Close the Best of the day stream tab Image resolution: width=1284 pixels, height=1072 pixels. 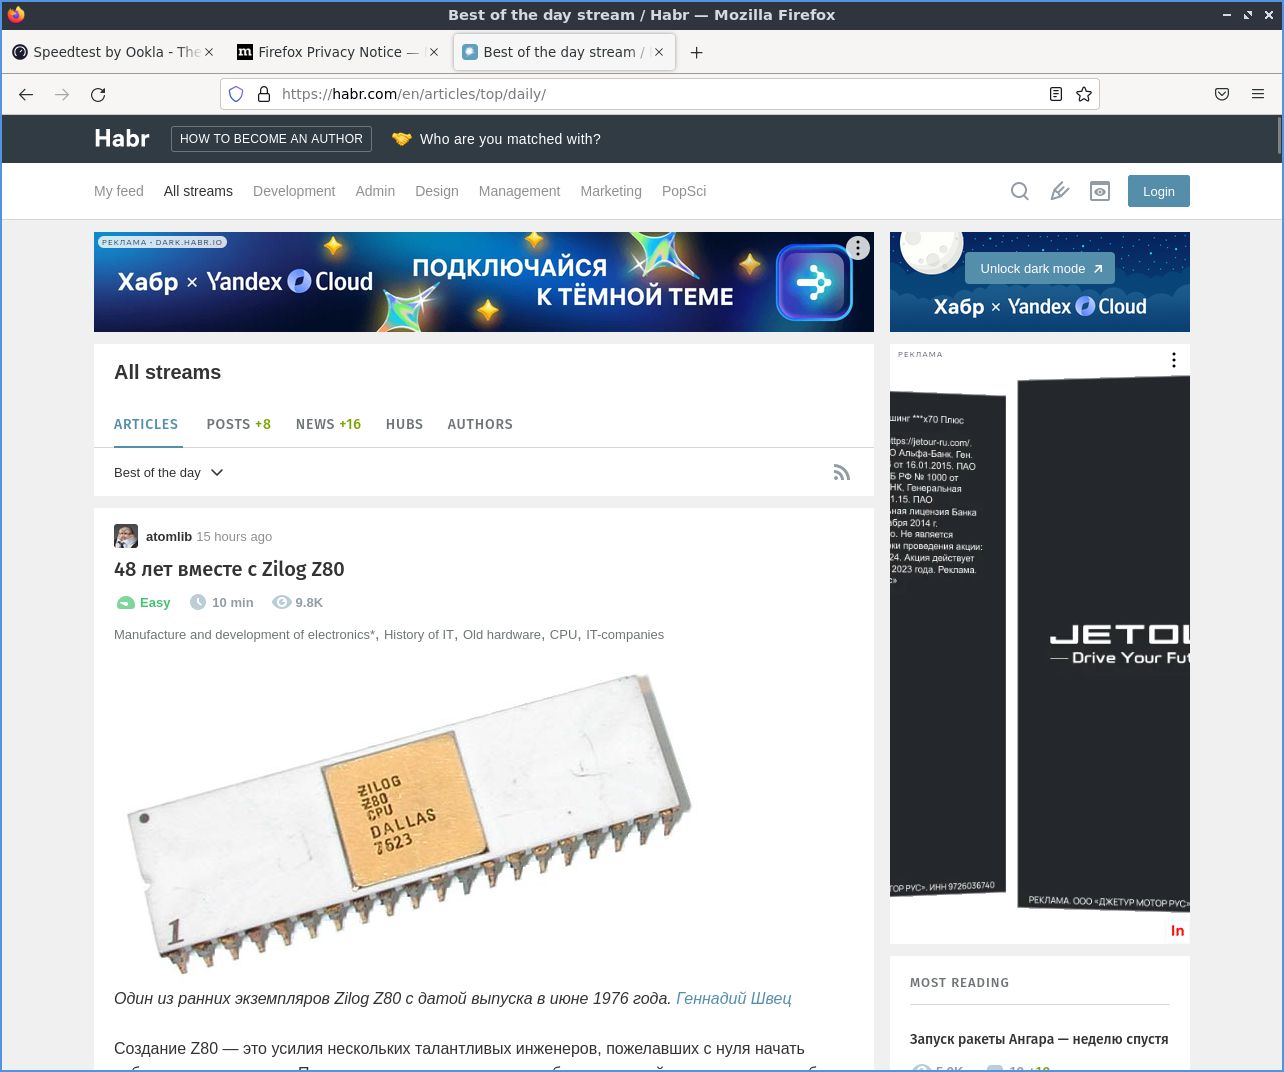click(659, 52)
